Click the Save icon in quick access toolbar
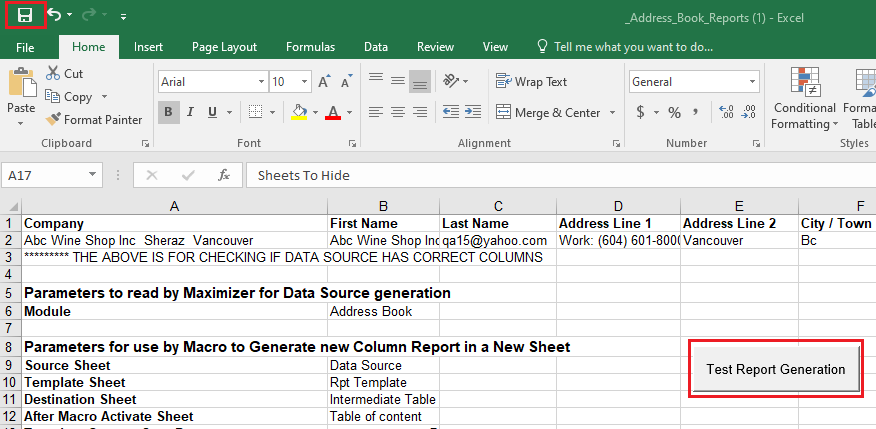The image size is (876, 429). [x=25, y=15]
